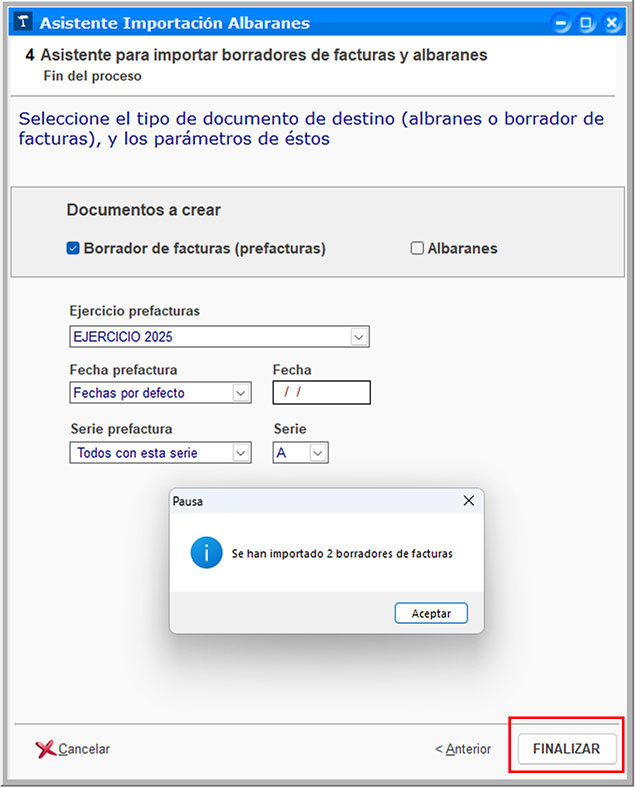This screenshot has height=787, width=635.
Task: Enable the Albaranes checkbox
Action: [418, 249]
